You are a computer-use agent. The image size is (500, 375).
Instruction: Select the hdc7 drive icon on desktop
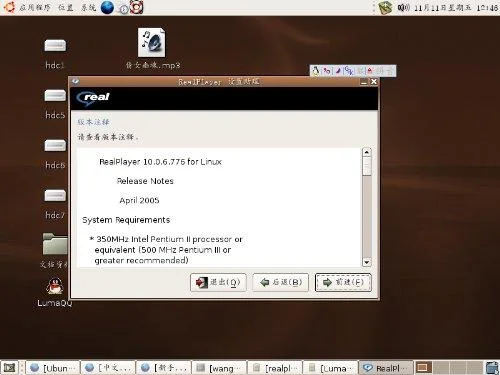[55, 196]
